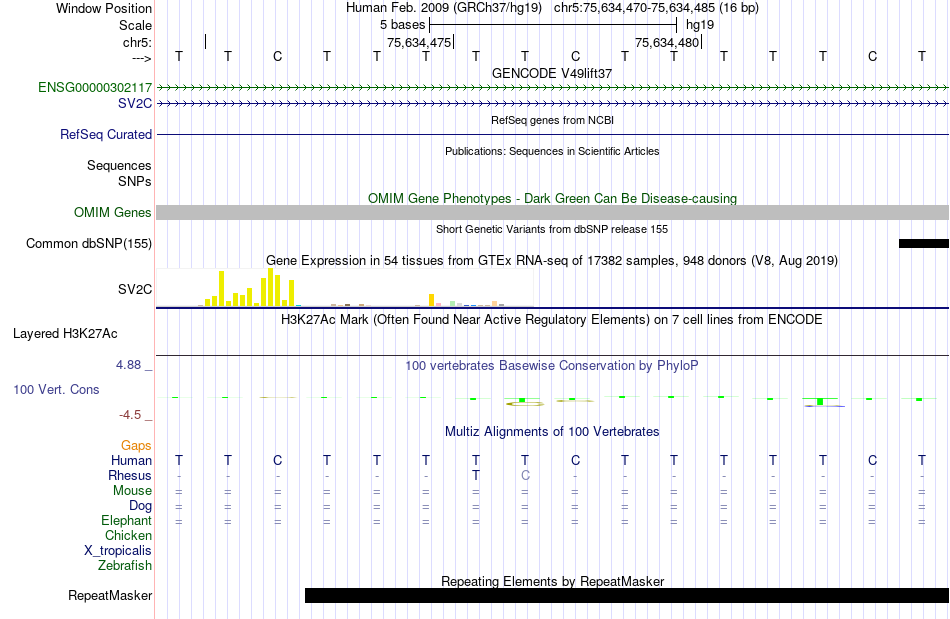Click the Human Feb. 2009 (GRCh37/hg19) text
950x619 pixels.
tap(445, 8)
